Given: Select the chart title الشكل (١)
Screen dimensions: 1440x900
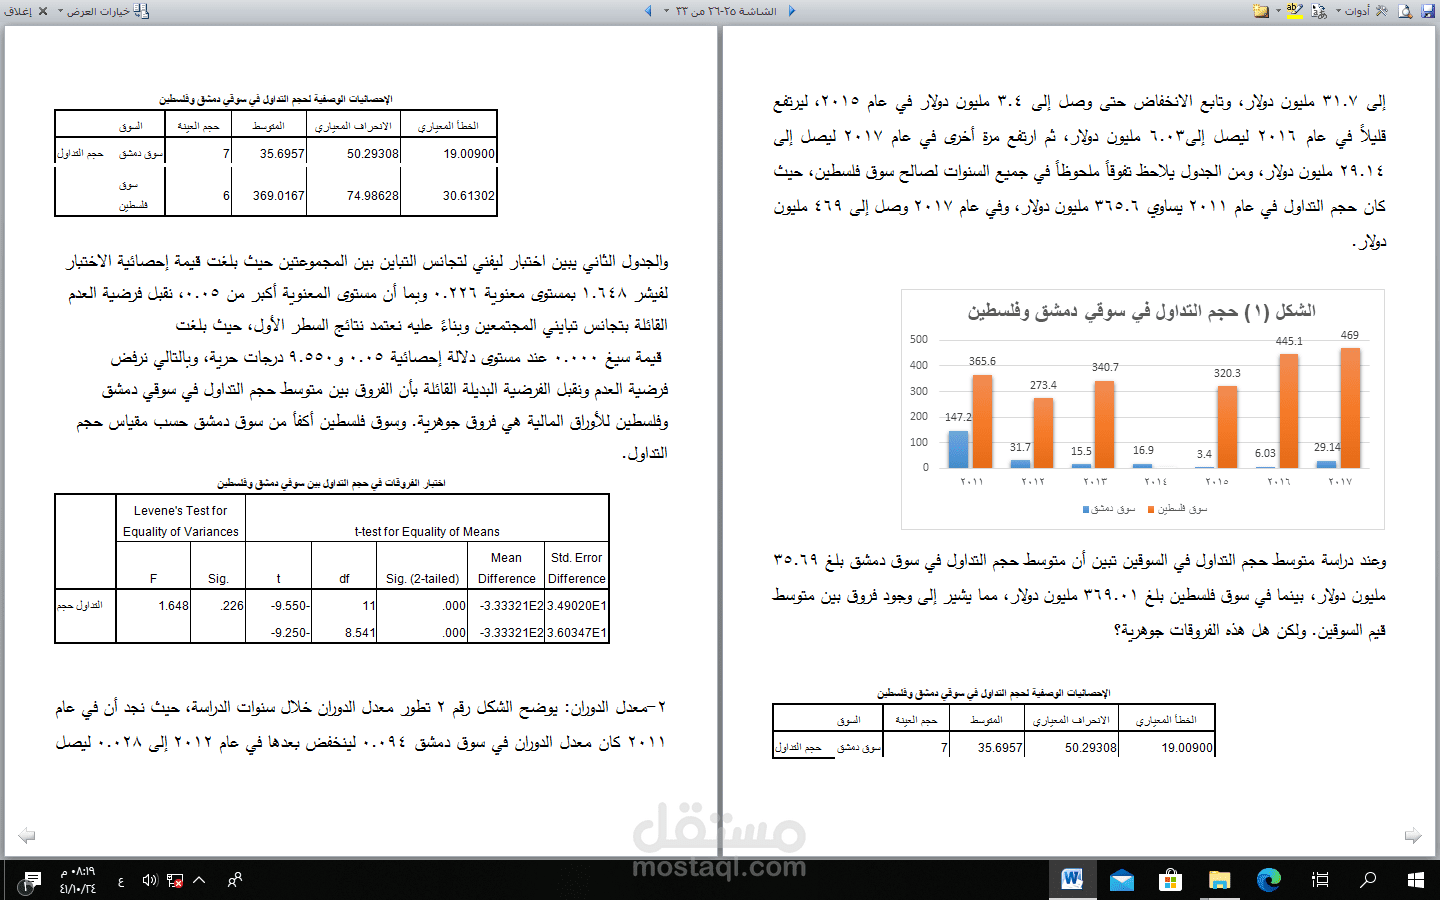Looking at the screenshot, I should tap(1141, 311).
